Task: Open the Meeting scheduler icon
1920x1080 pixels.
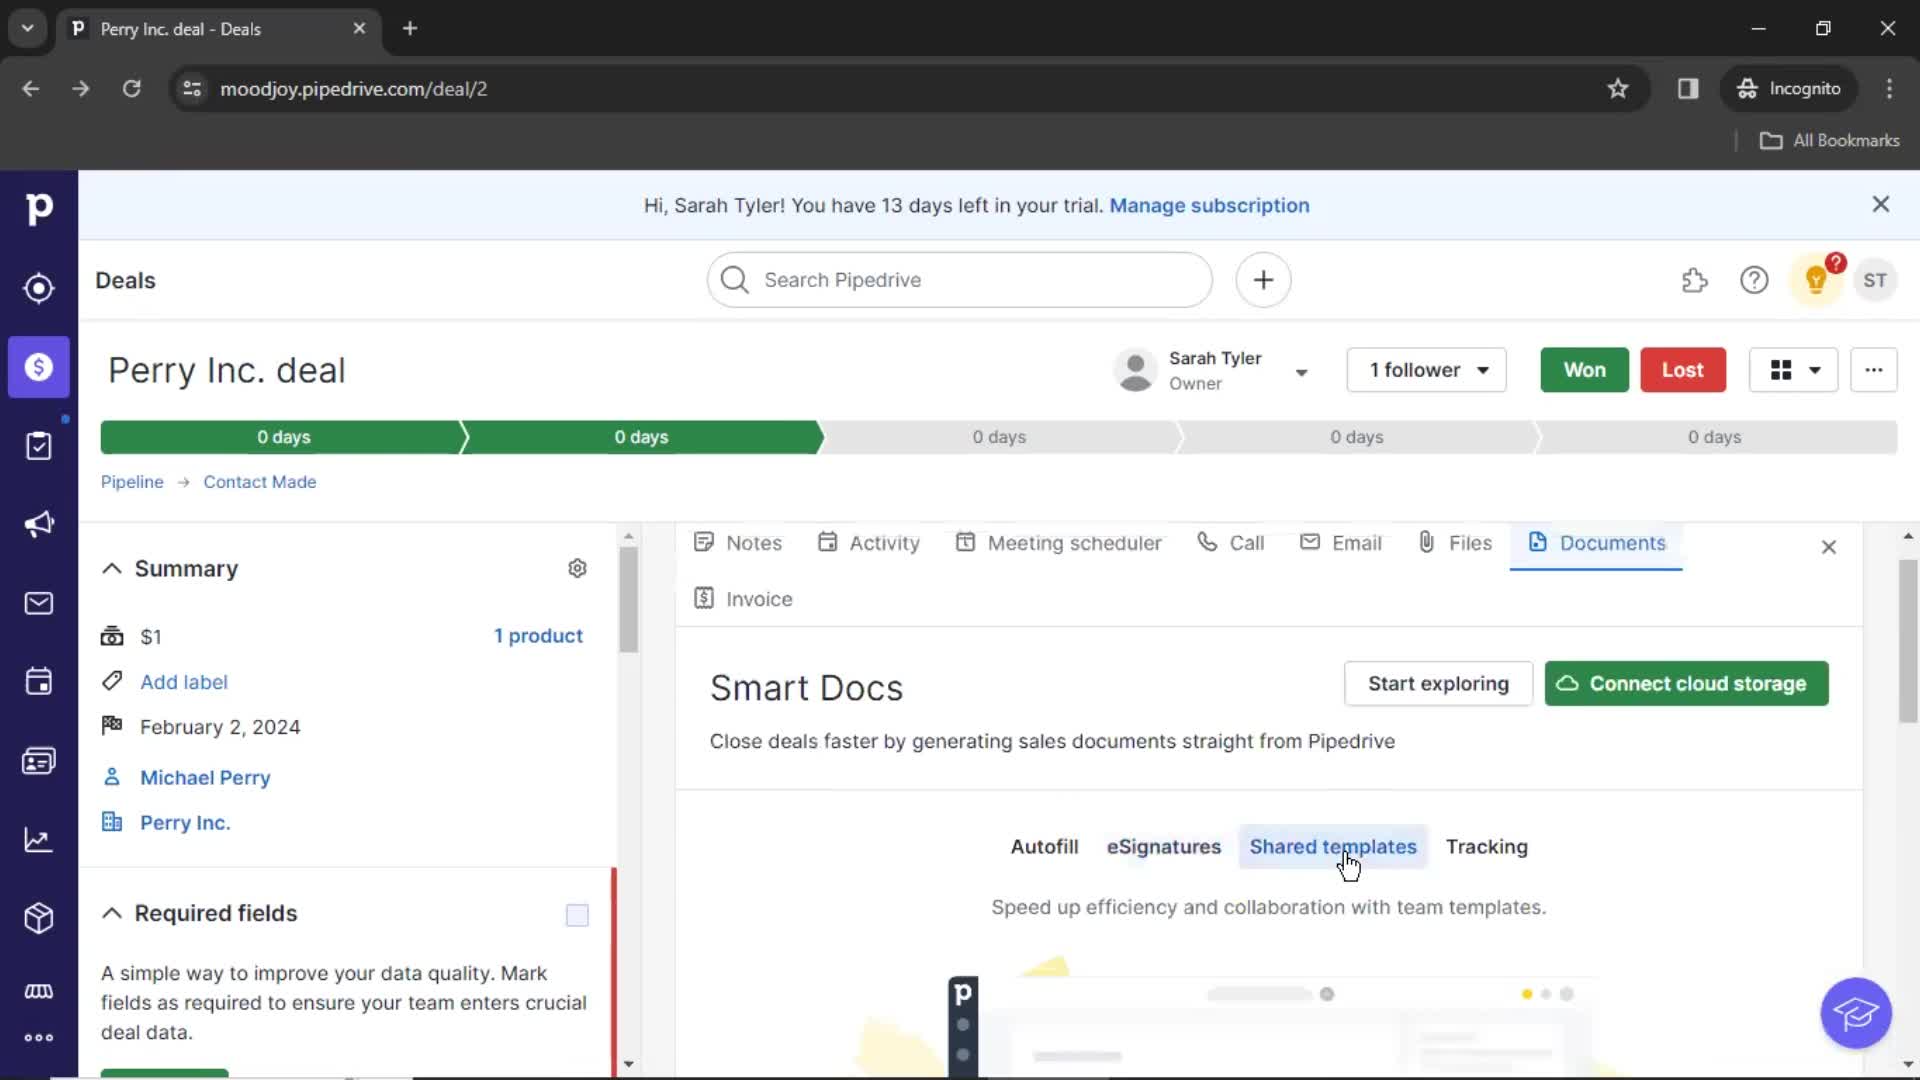Action: point(964,542)
